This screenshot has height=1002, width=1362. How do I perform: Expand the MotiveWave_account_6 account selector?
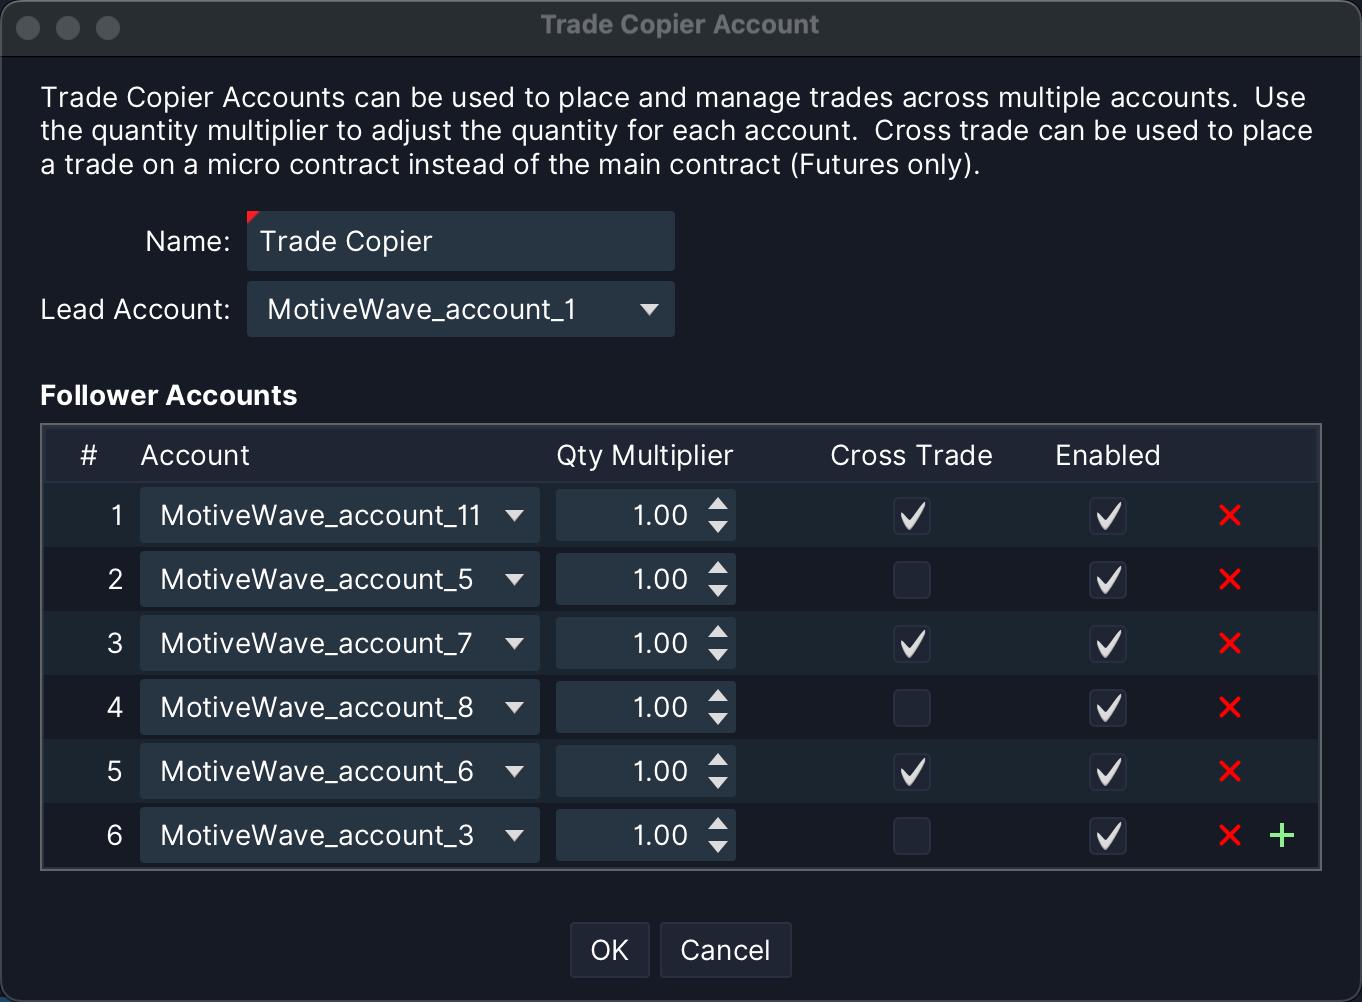click(x=339, y=771)
